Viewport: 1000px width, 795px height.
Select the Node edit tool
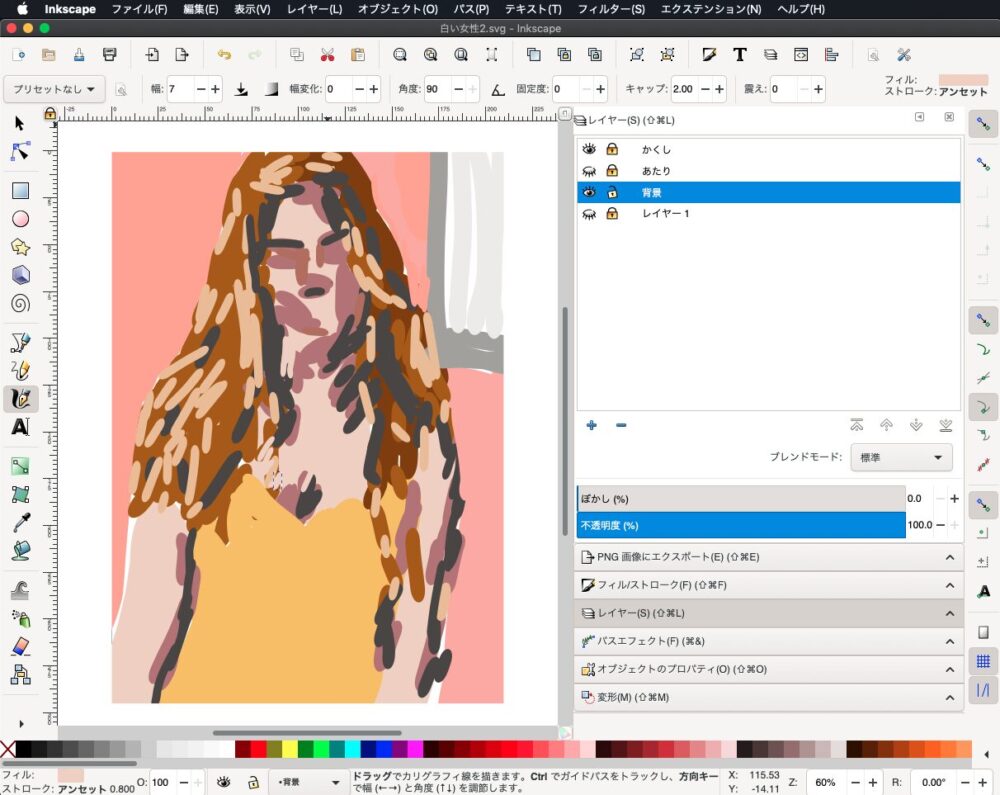[20, 151]
